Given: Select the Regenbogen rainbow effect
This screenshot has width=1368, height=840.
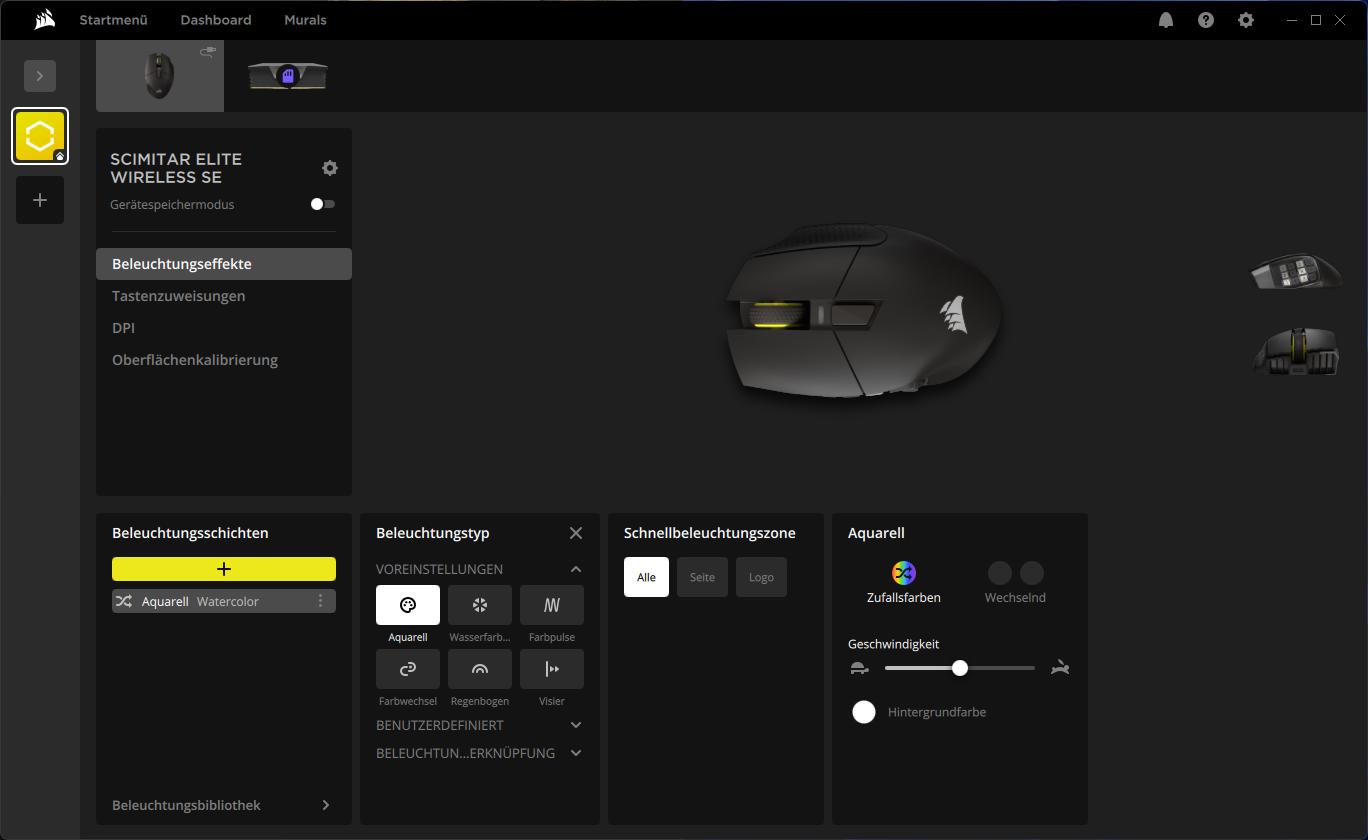Looking at the screenshot, I should tap(479, 669).
